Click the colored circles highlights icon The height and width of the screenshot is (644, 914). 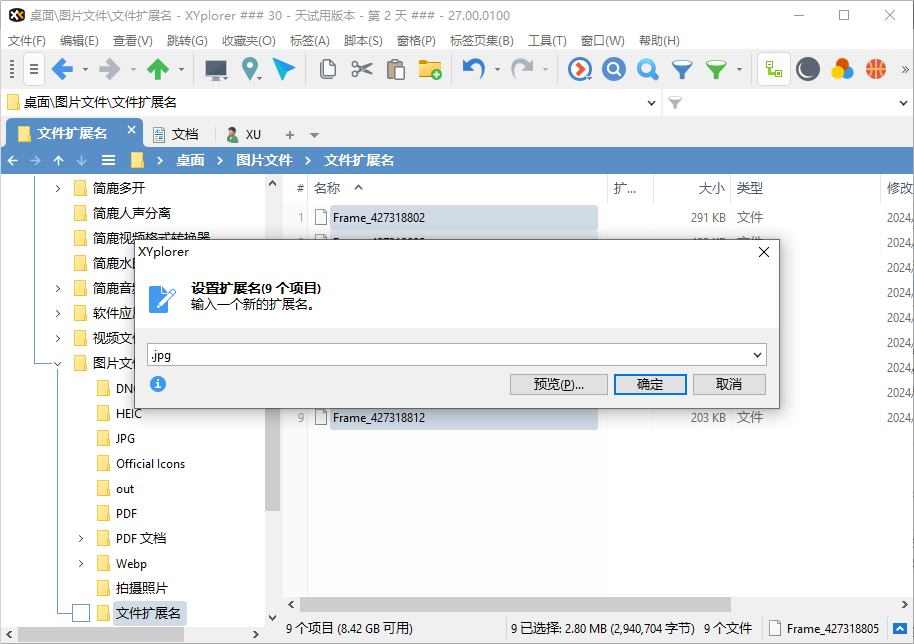842,69
